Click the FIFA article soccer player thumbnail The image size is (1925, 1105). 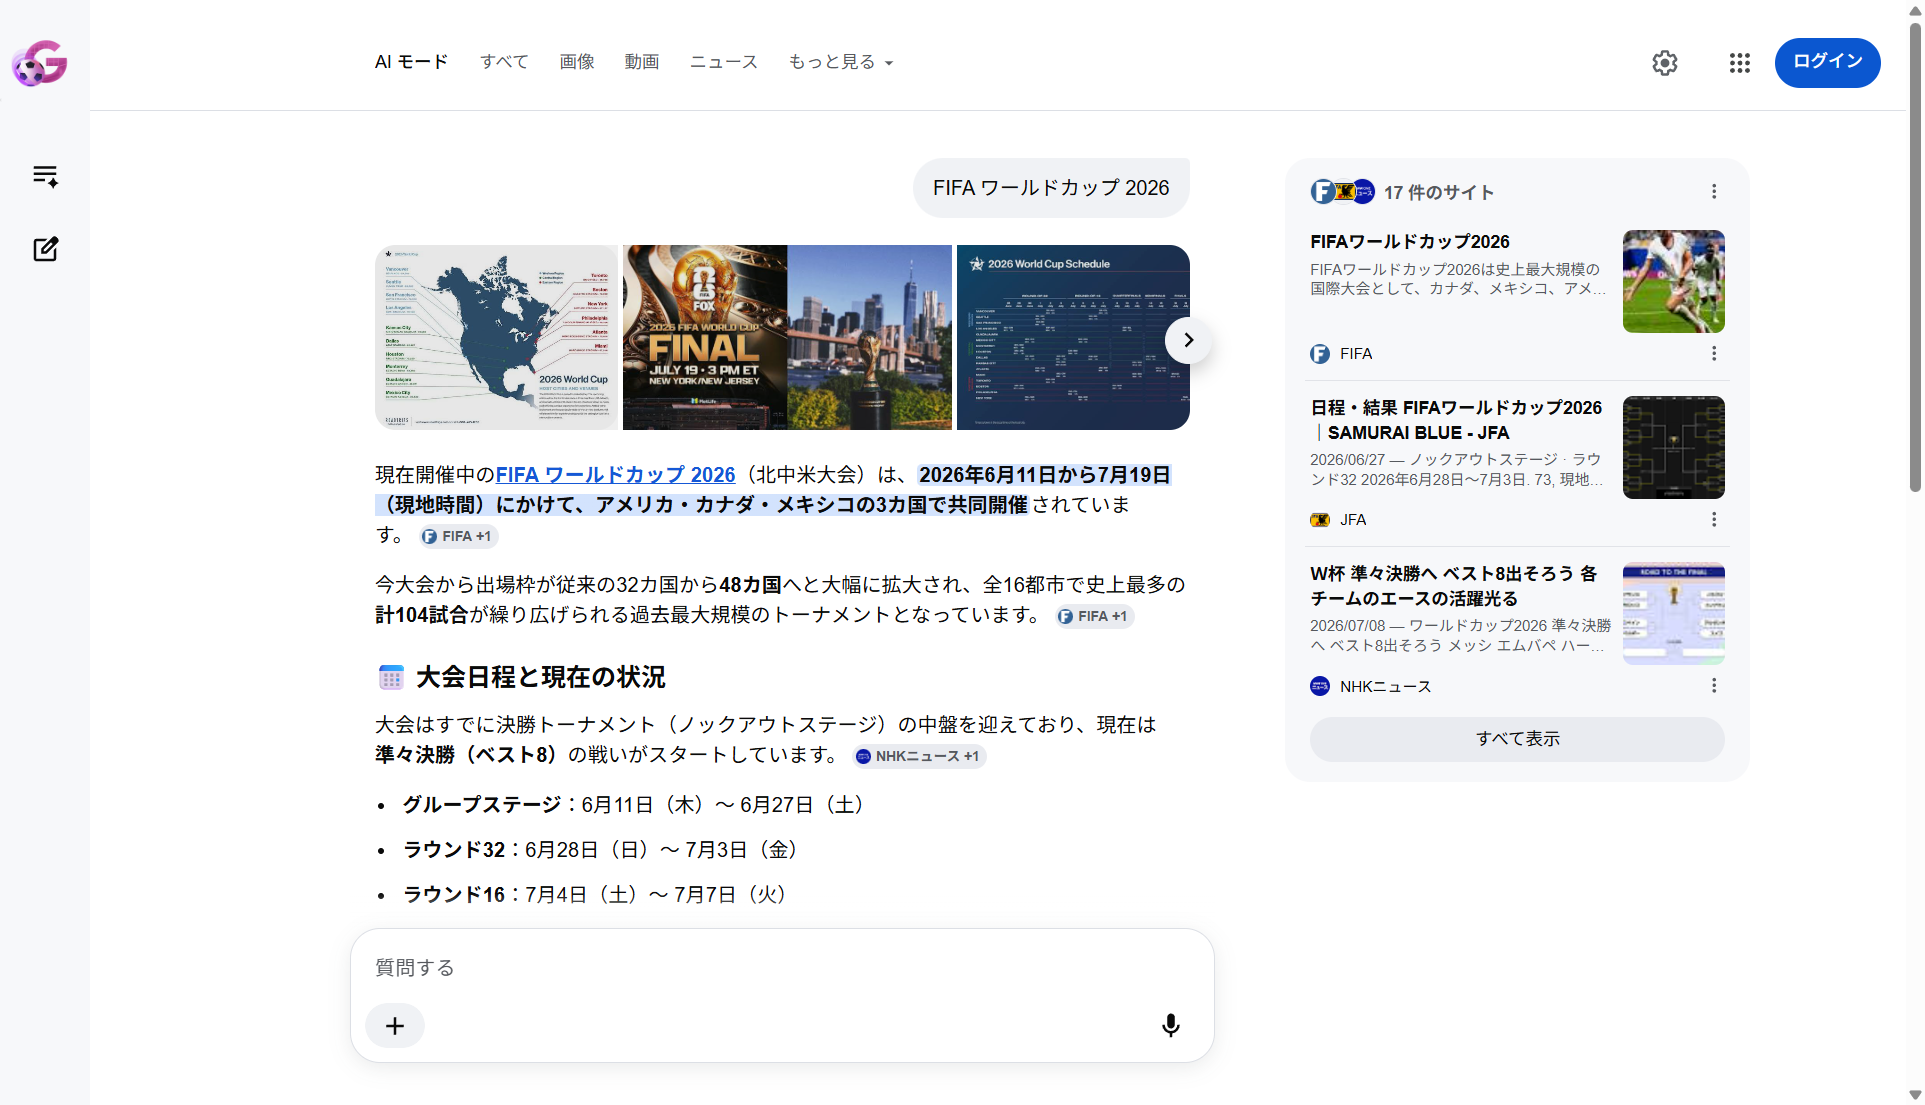coord(1673,282)
